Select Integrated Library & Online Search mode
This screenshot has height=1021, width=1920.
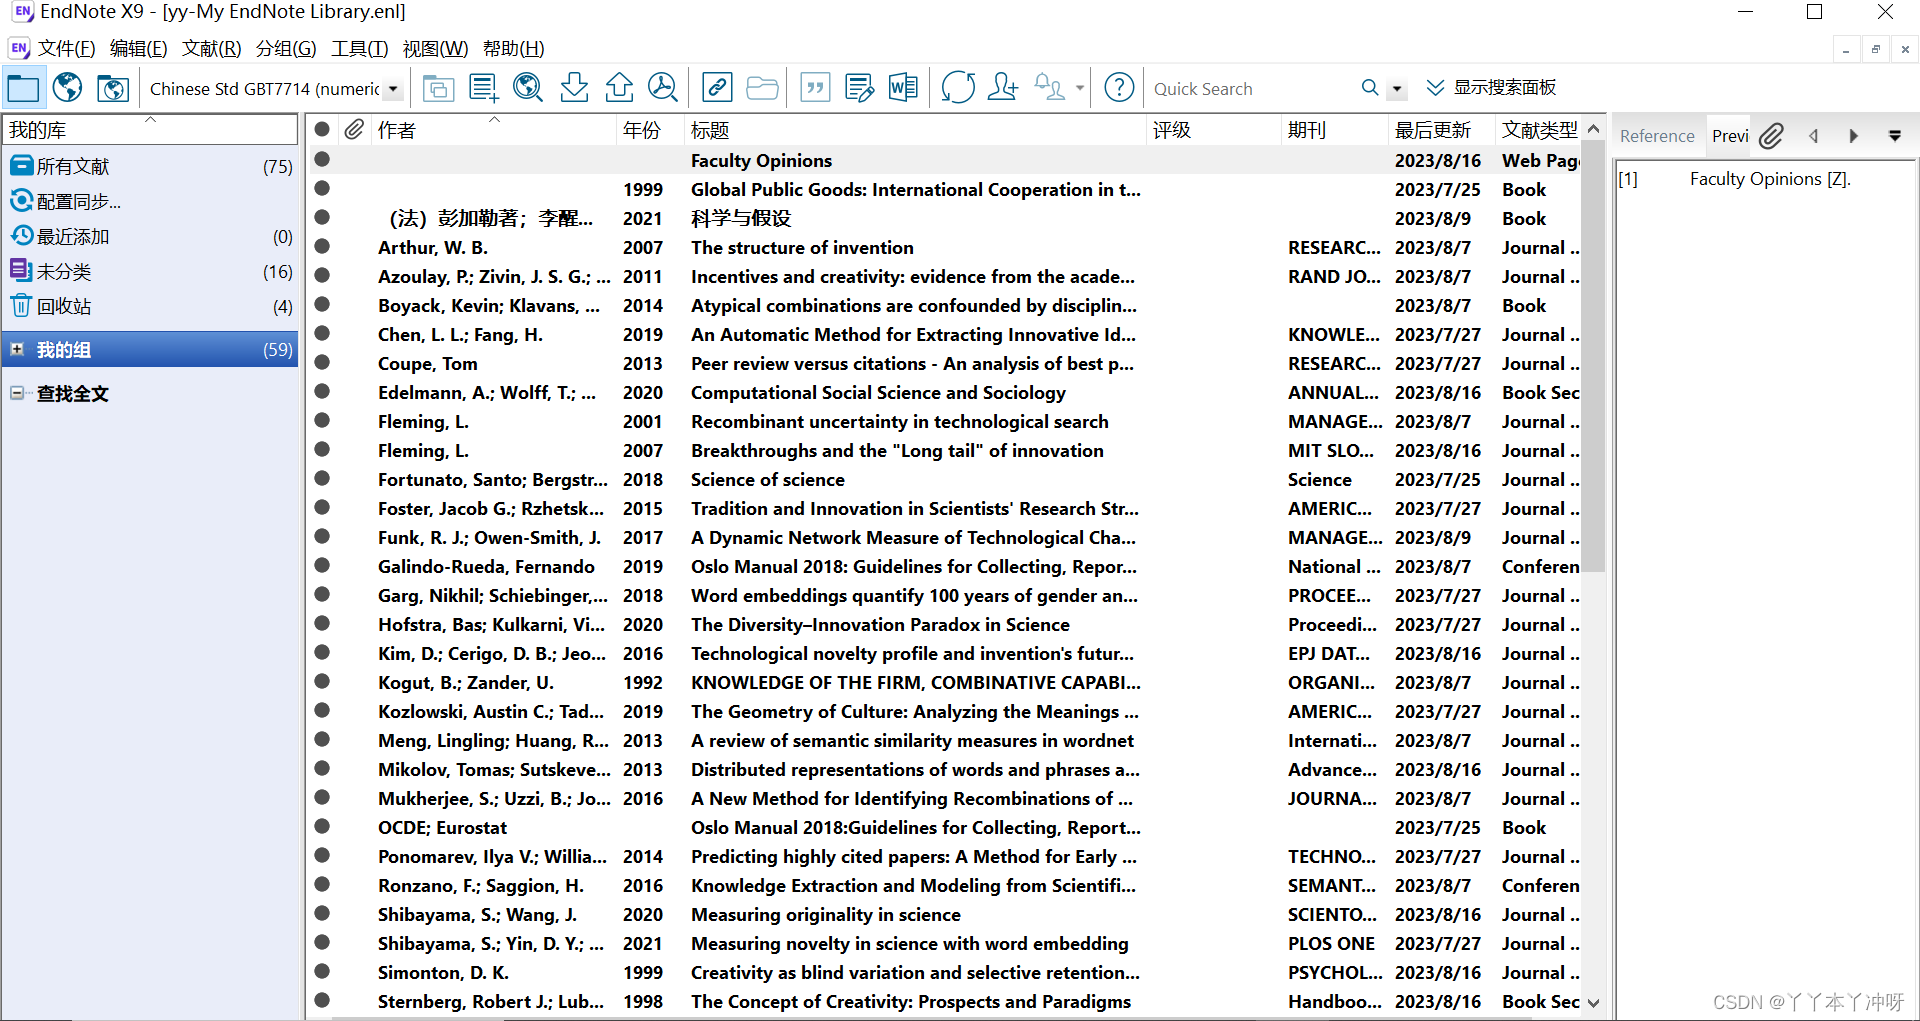pos(113,88)
